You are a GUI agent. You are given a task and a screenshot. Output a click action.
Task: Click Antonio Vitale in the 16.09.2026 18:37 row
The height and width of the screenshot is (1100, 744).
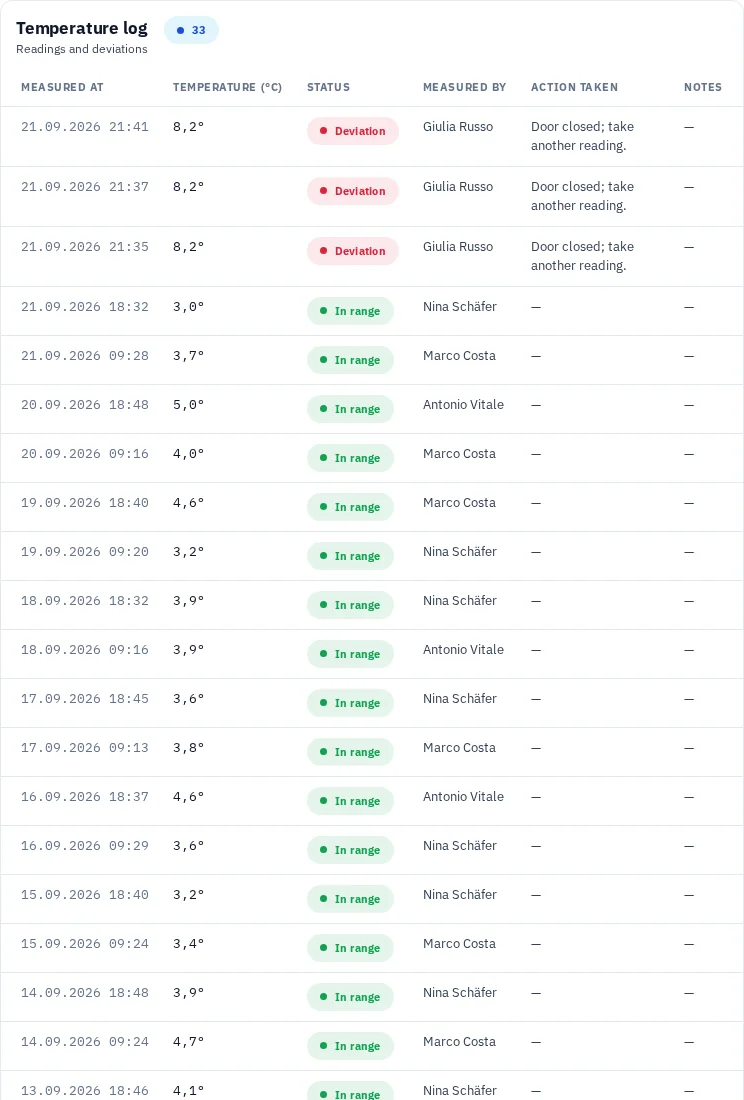(x=464, y=797)
